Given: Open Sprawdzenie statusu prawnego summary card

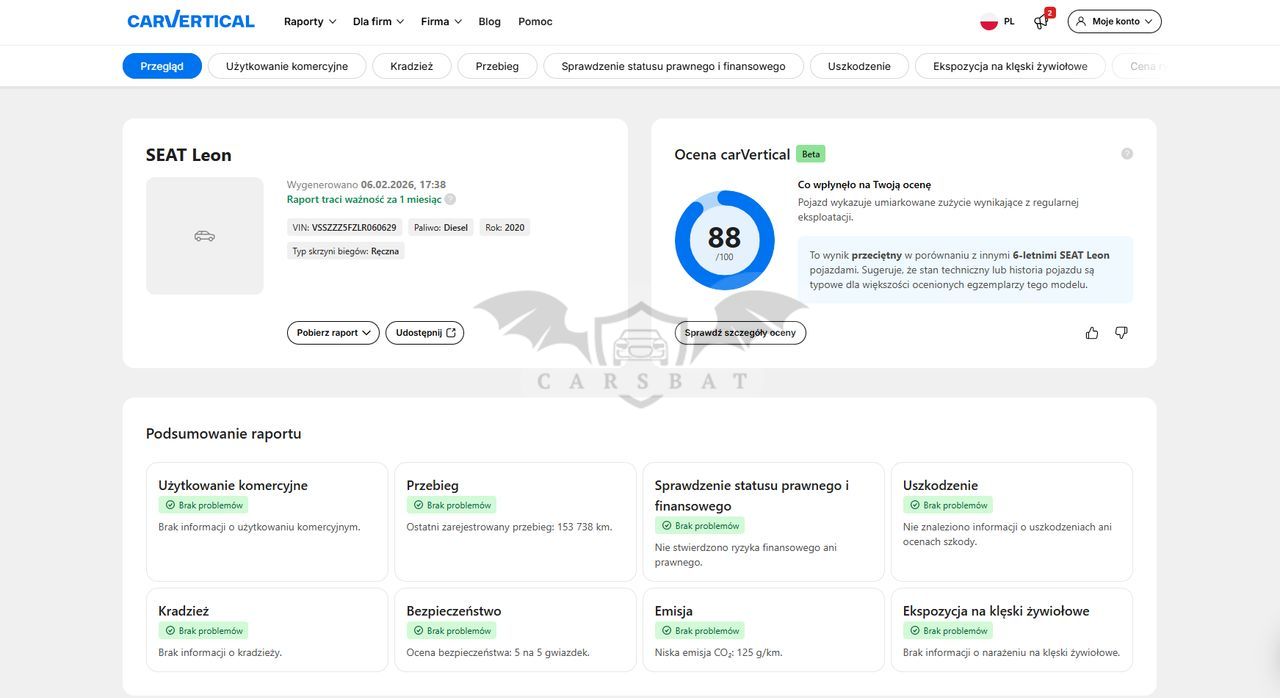Looking at the screenshot, I should click(764, 522).
